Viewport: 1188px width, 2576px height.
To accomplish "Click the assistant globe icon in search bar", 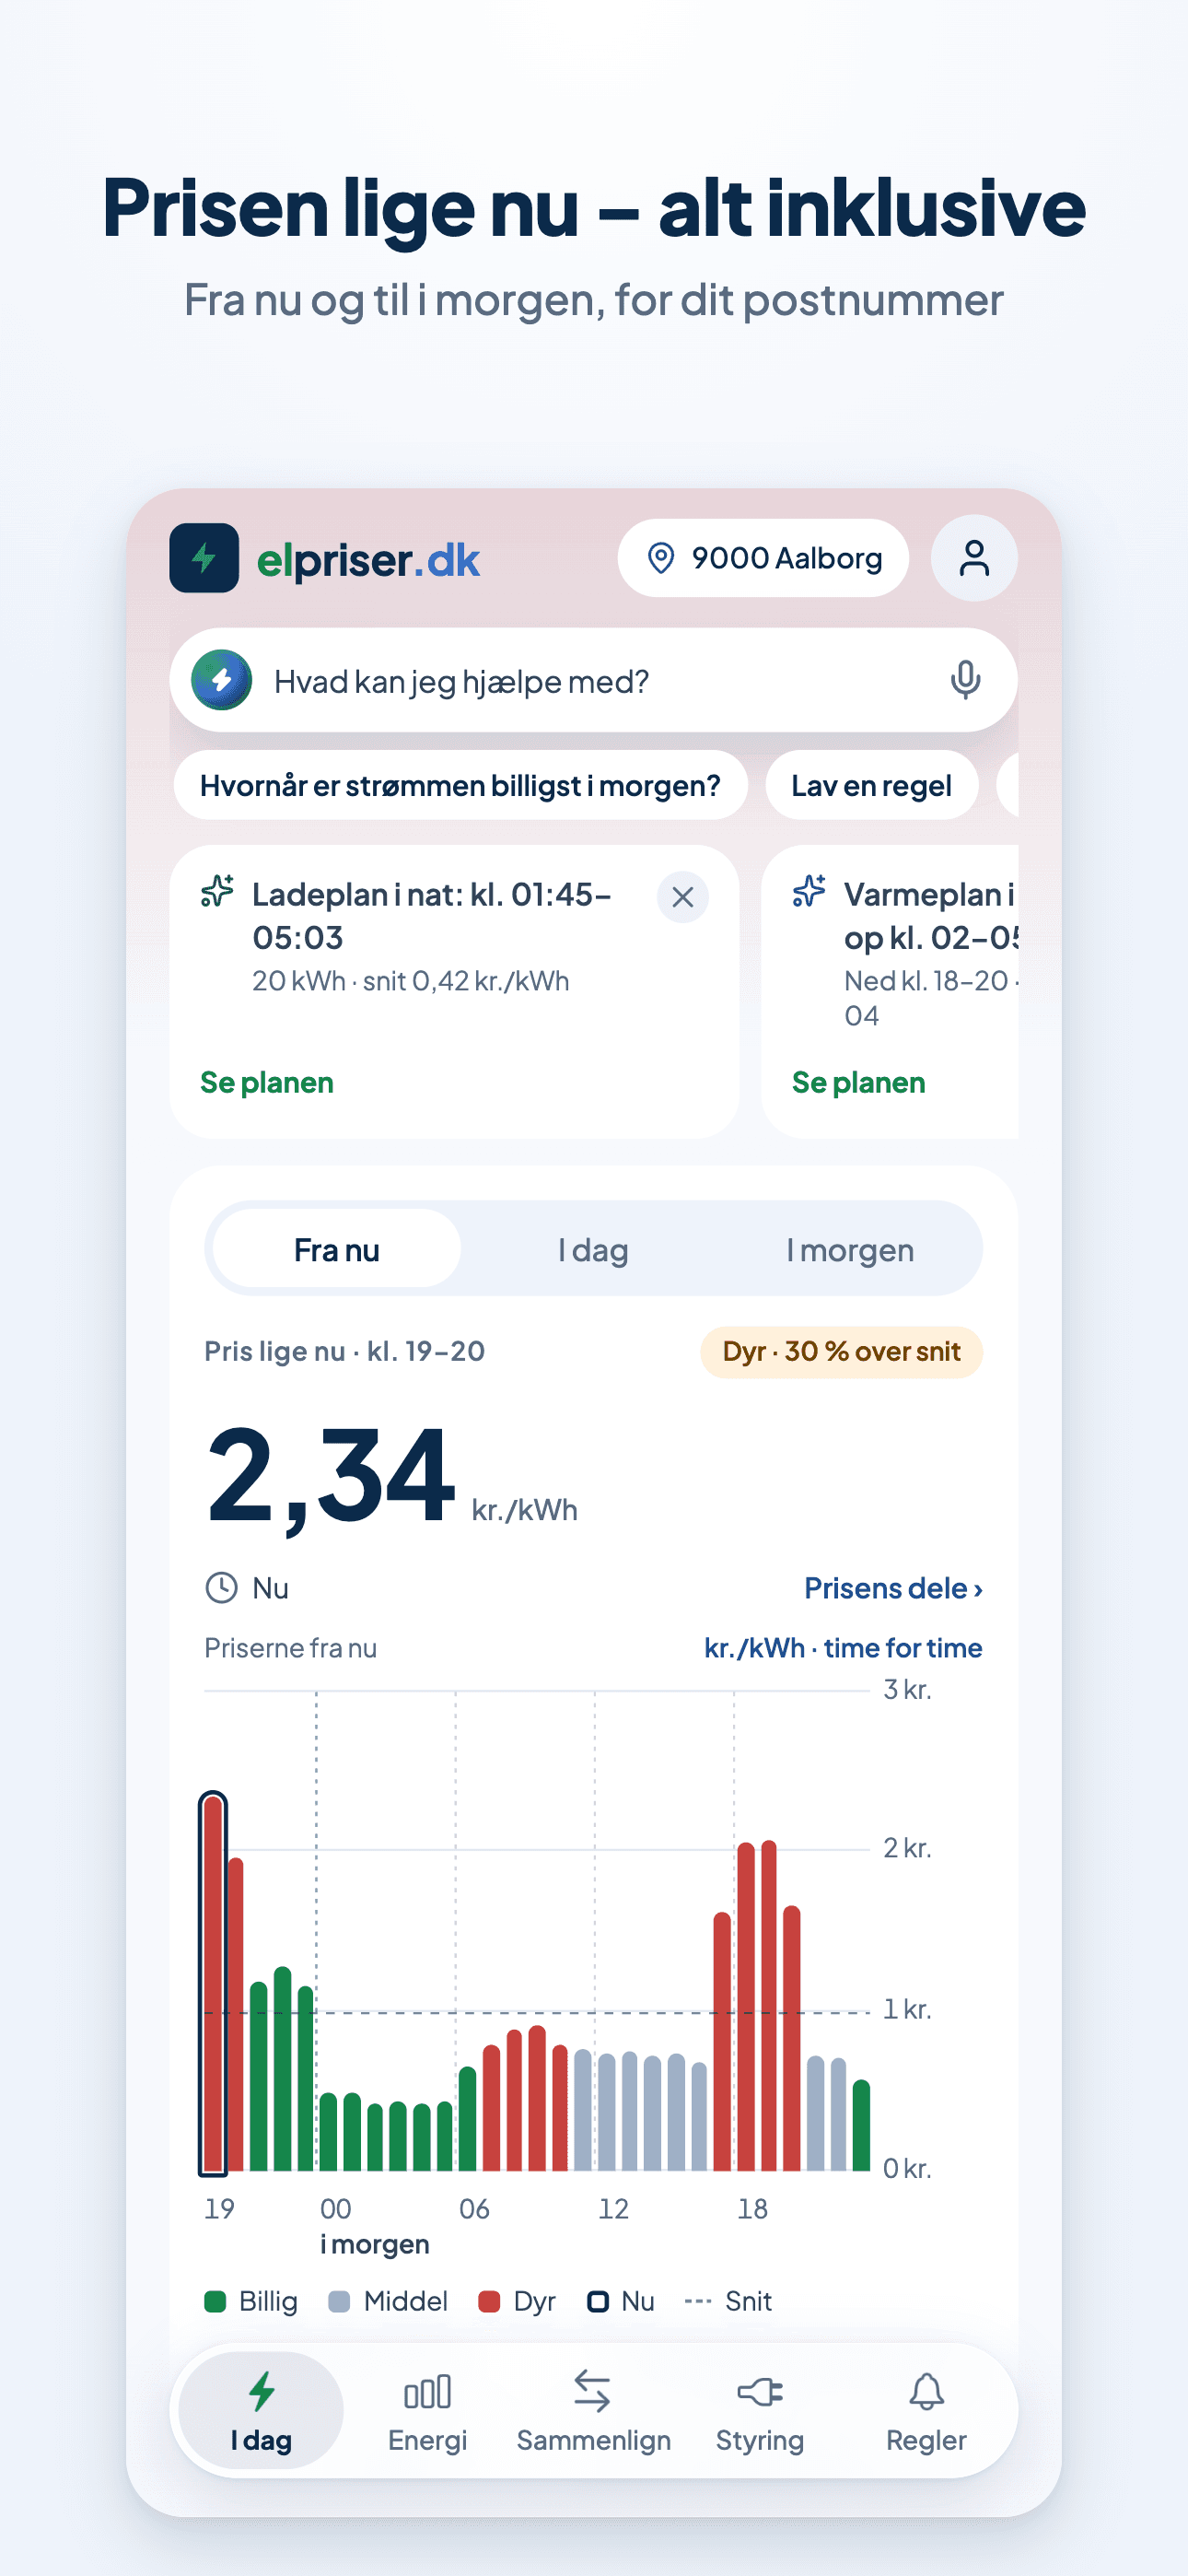I will pyautogui.click(x=222, y=680).
